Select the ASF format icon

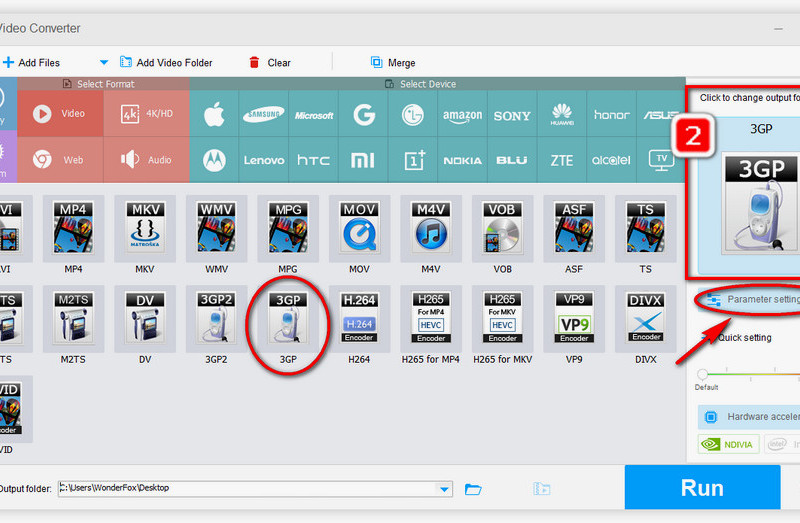[x=573, y=229]
